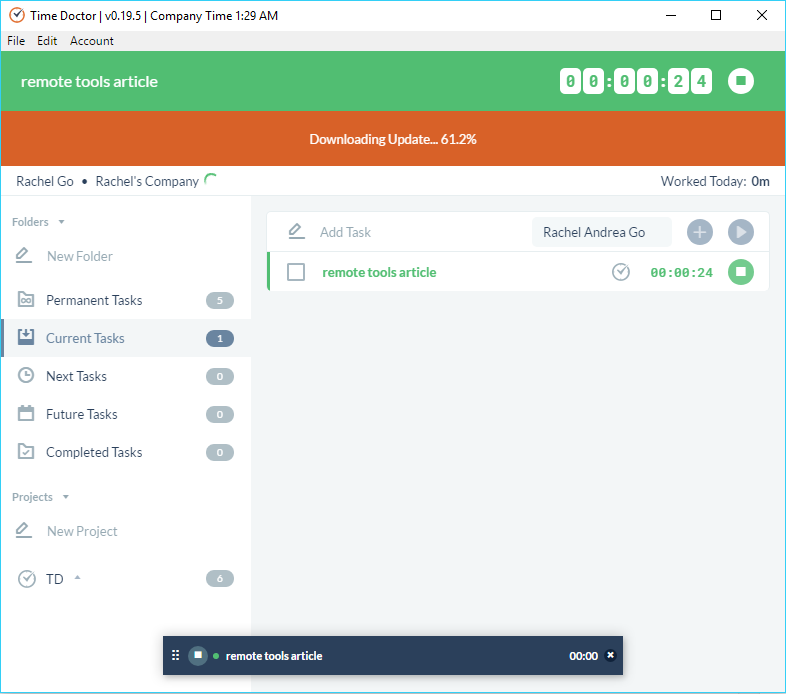The image size is (786, 694).
Task: Click the Completed Tasks checked-folder icon
Action: pyautogui.click(x=26, y=451)
